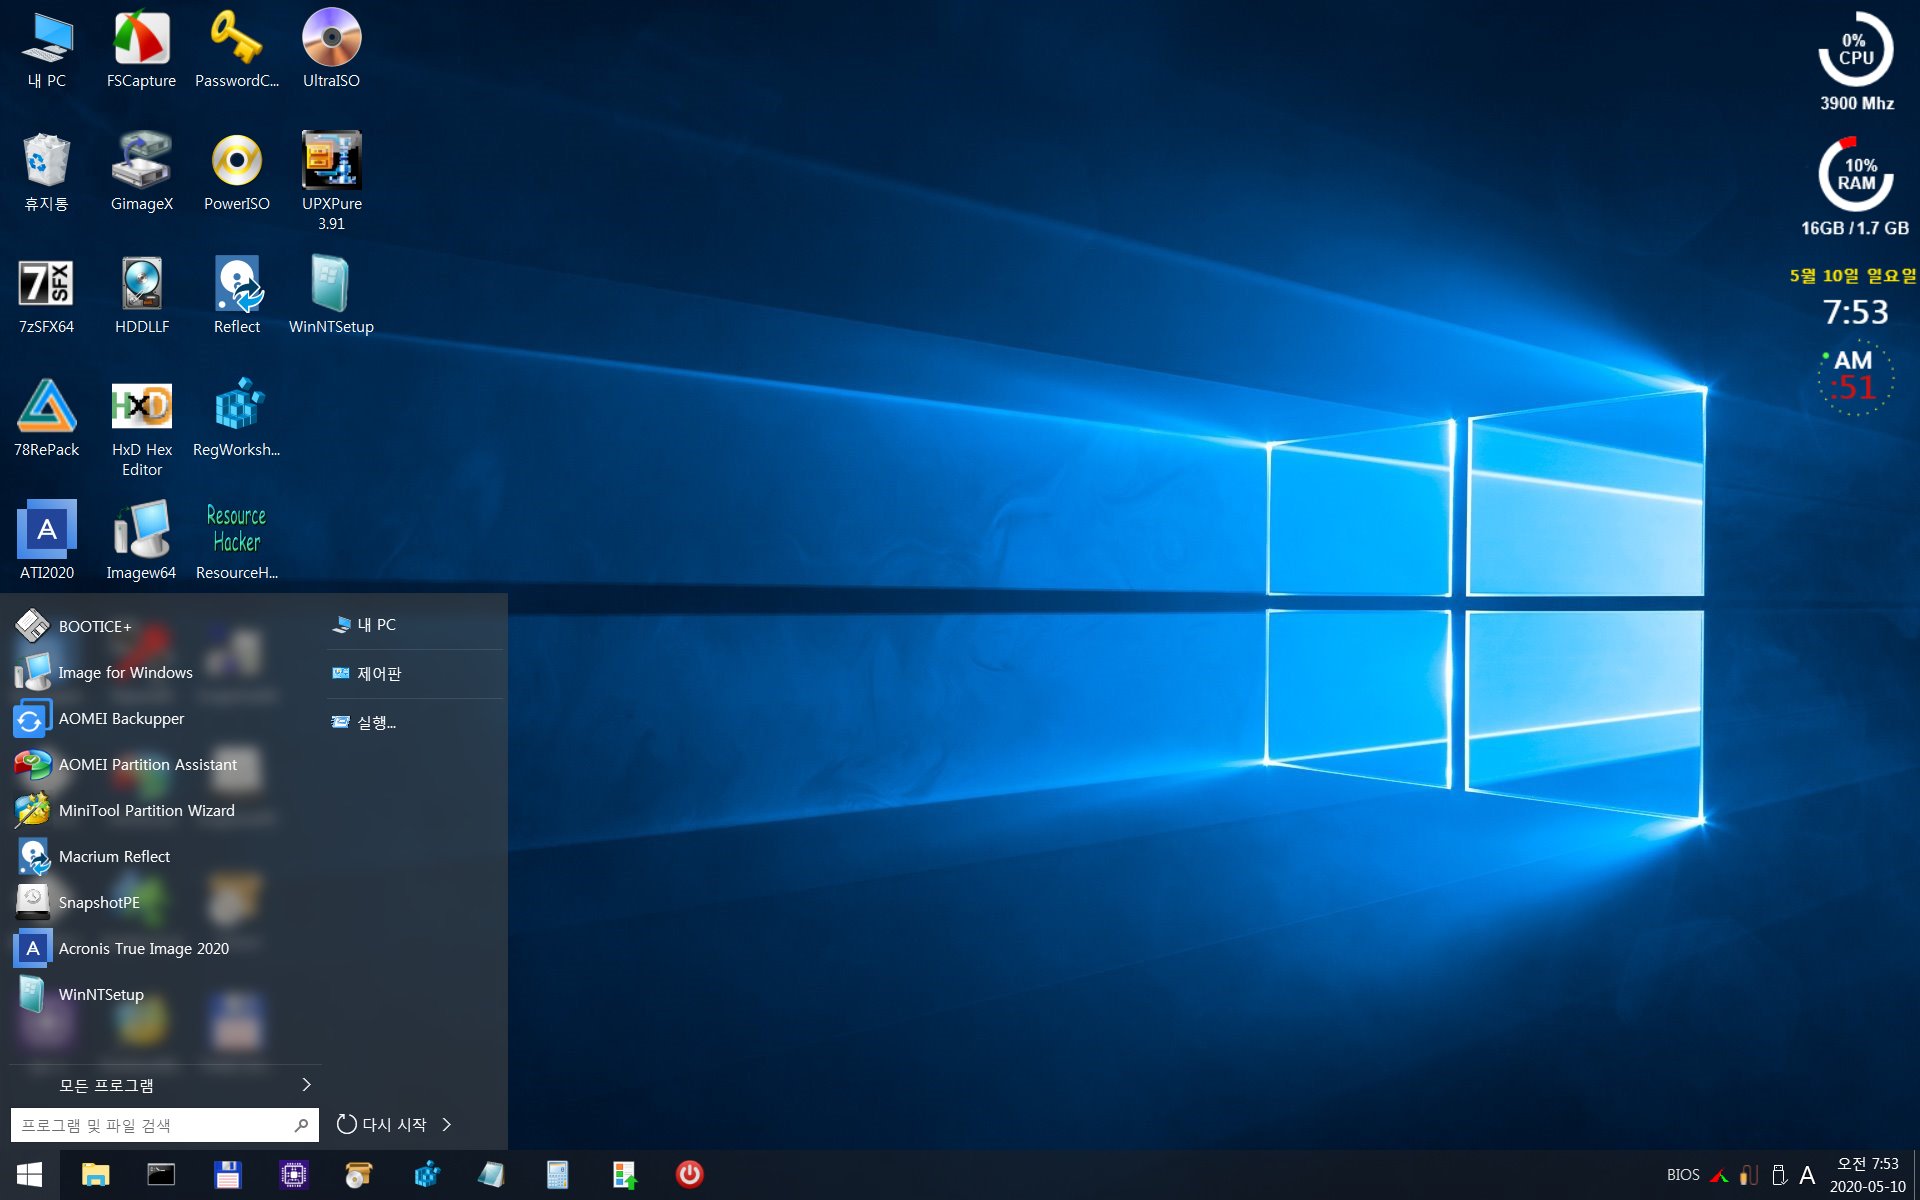Image resolution: width=1920 pixels, height=1200 pixels.
Task: Click the BIOS label in system tray
Action: click(x=1683, y=1175)
